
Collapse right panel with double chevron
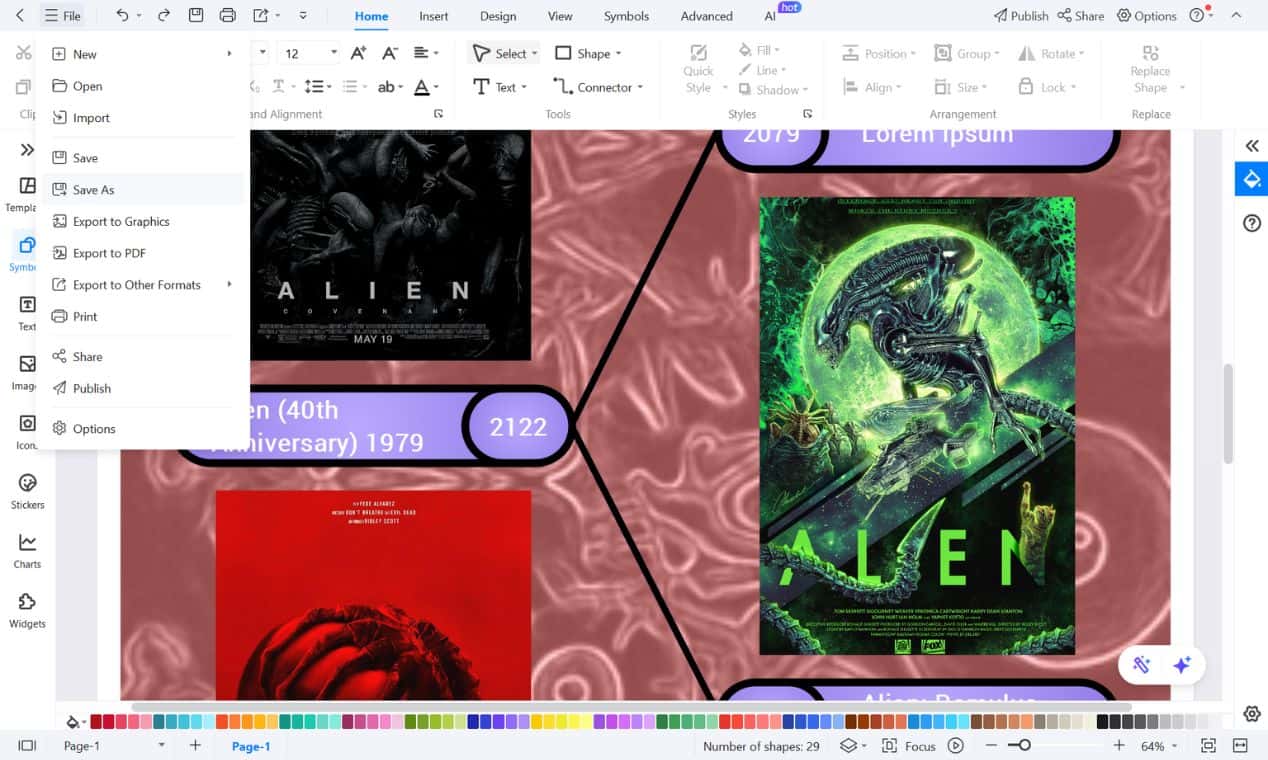point(1251,146)
